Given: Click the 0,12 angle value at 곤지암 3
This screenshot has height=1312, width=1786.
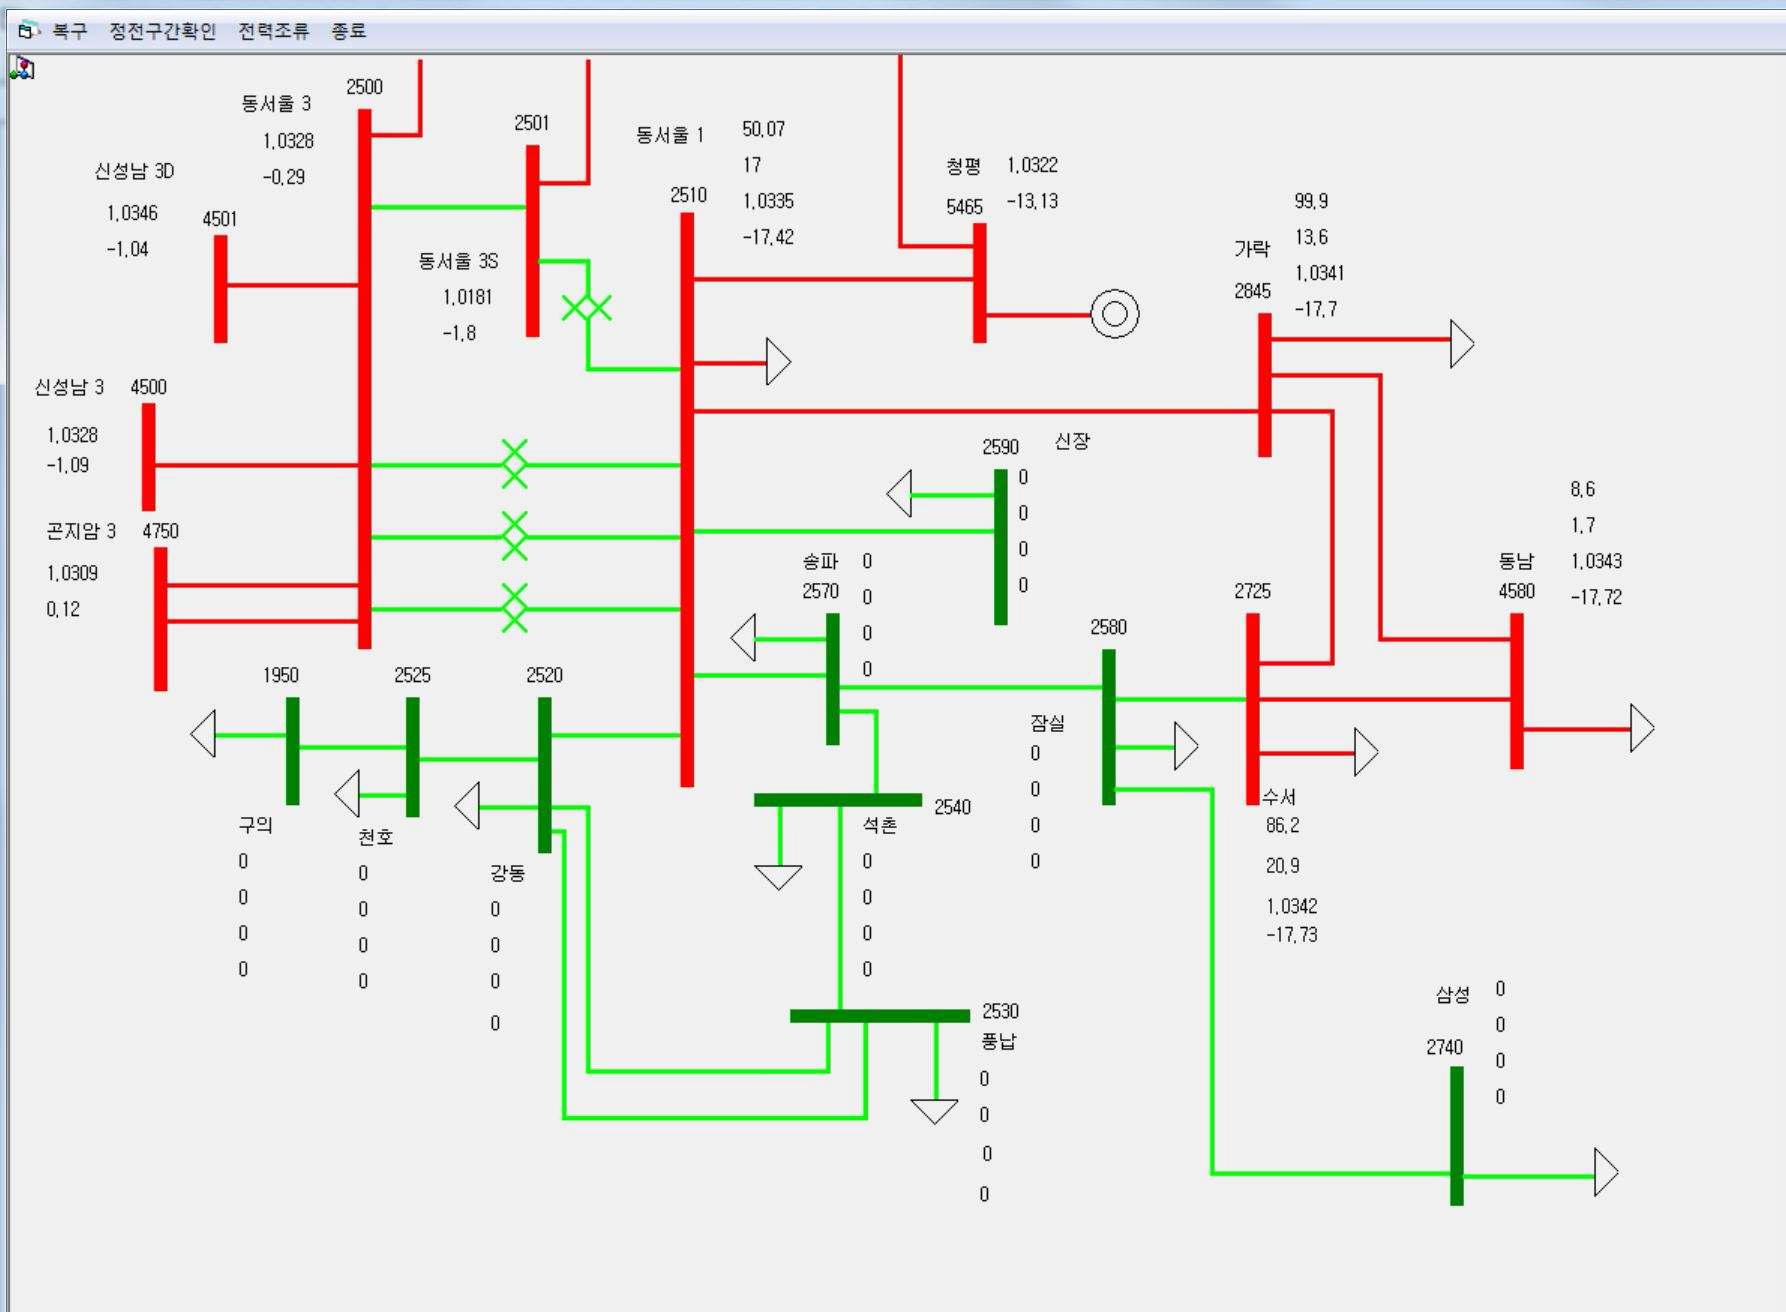Looking at the screenshot, I should [x=63, y=609].
